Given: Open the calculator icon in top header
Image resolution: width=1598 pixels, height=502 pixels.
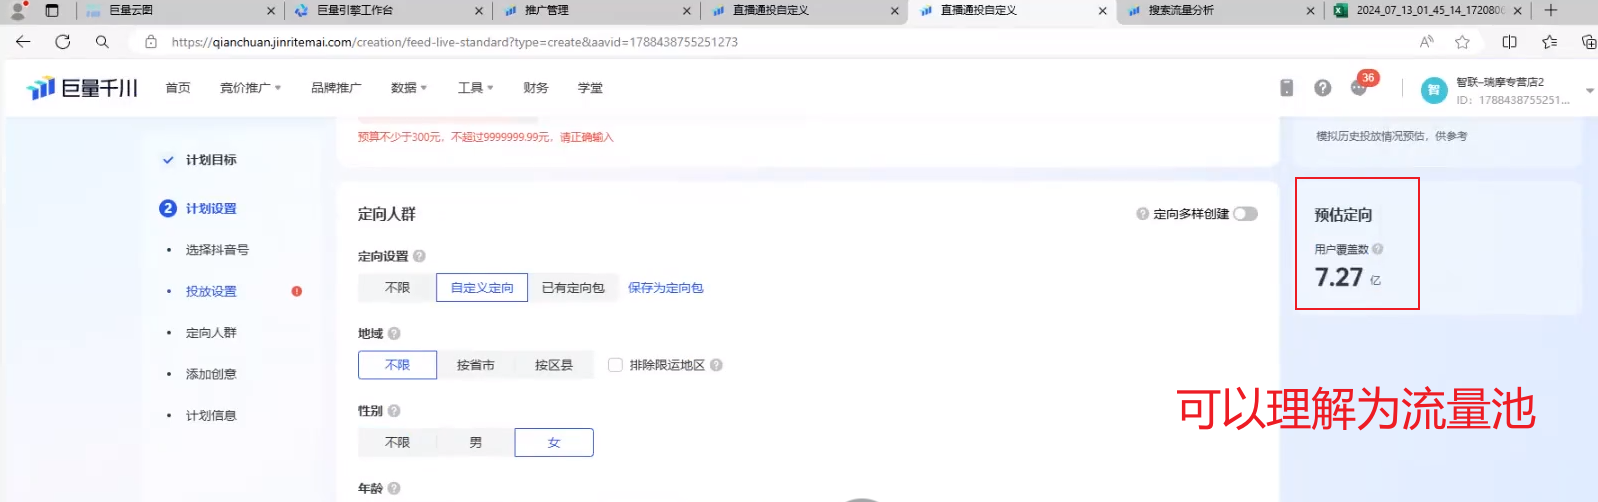Looking at the screenshot, I should pyautogui.click(x=1286, y=88).
